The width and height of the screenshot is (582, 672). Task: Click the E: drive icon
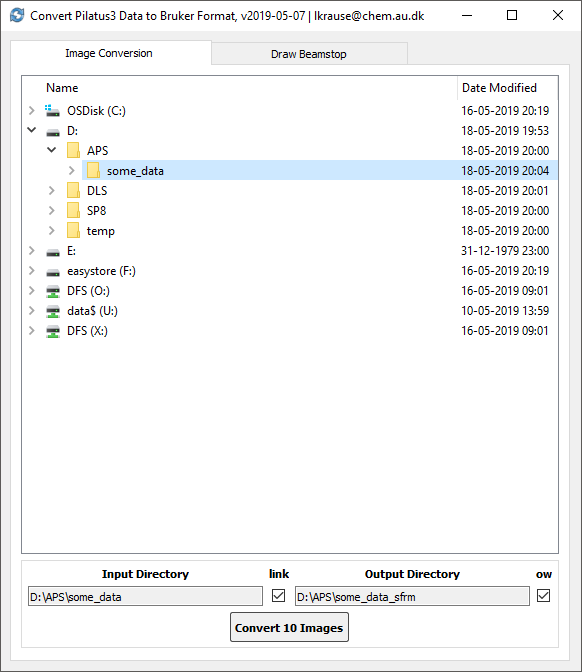pyautogui.click(x=53, y=253)
